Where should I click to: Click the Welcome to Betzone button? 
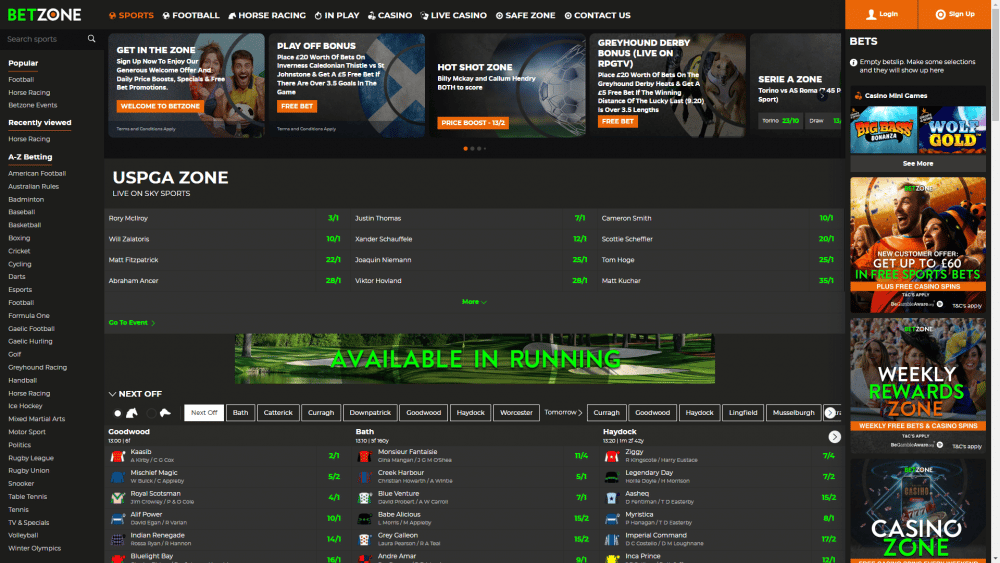tap(160, 106)
